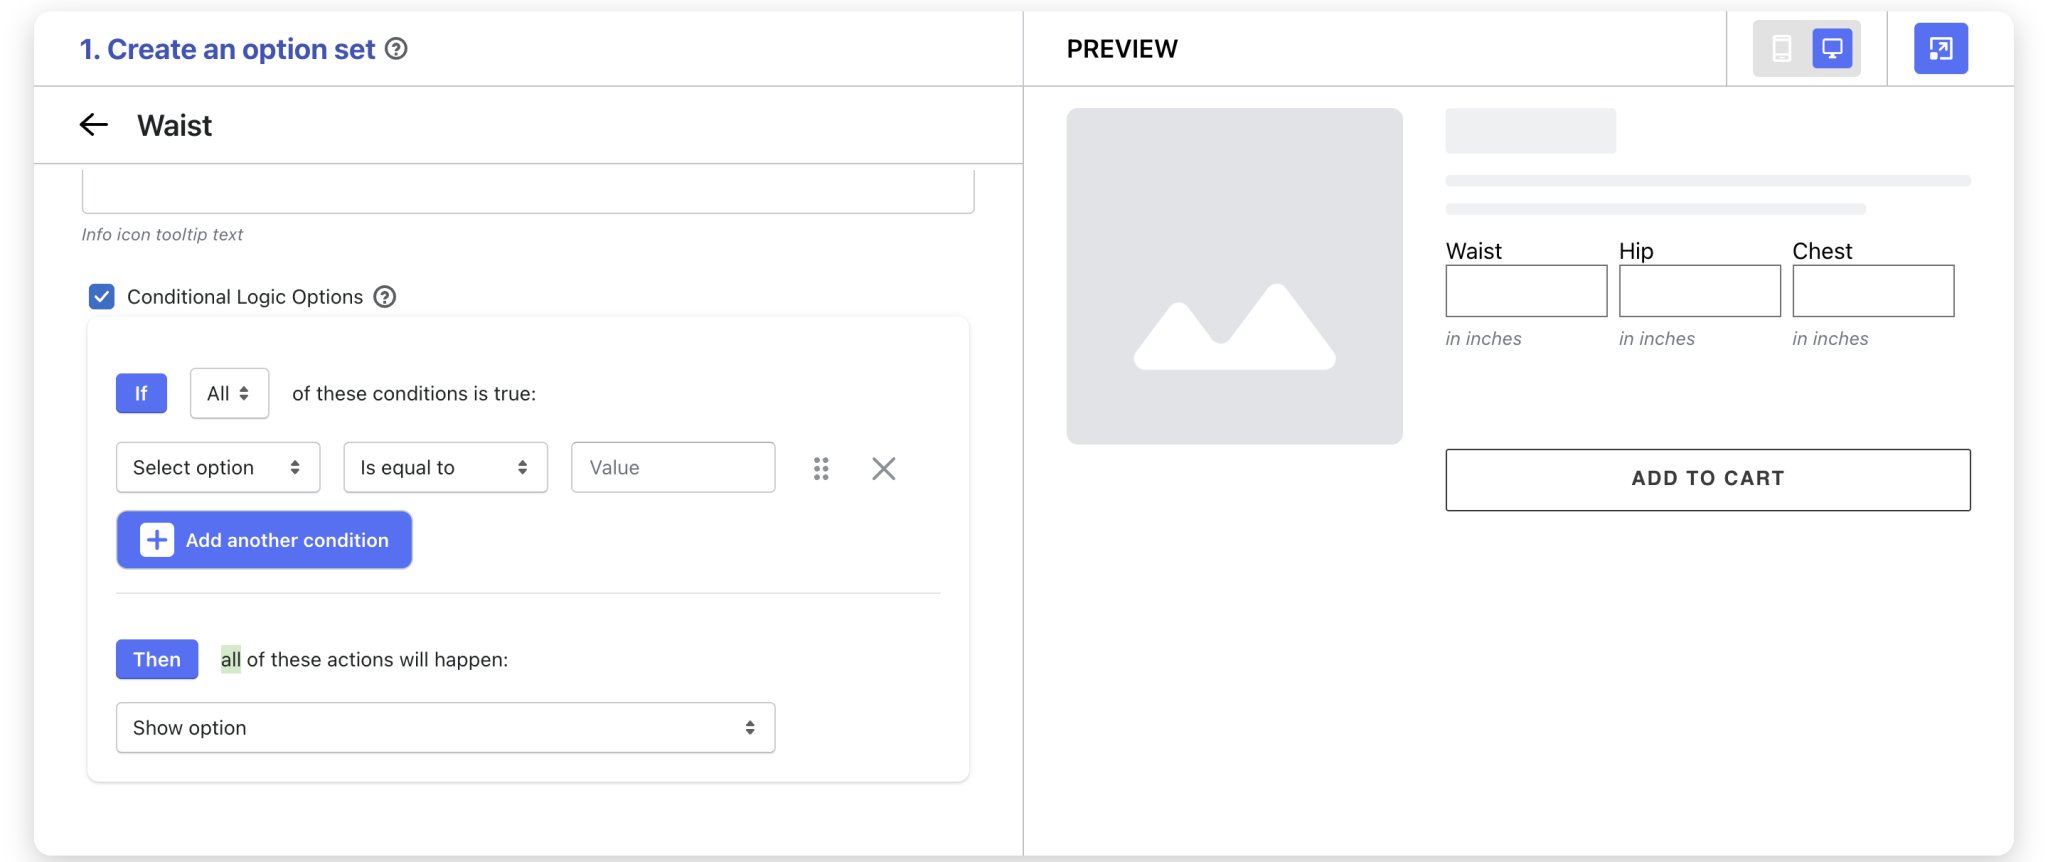Viewport: 2048px width, 862px height.
Task: Switch preview to mobile view
Action: [1781, 49]
